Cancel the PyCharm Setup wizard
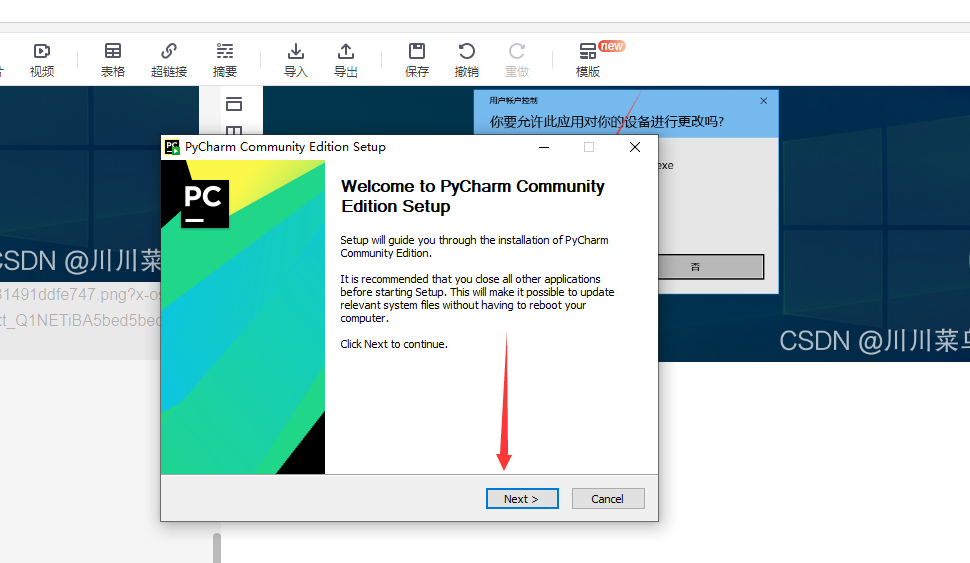970x563 pixels. click(x=608, y=499)
